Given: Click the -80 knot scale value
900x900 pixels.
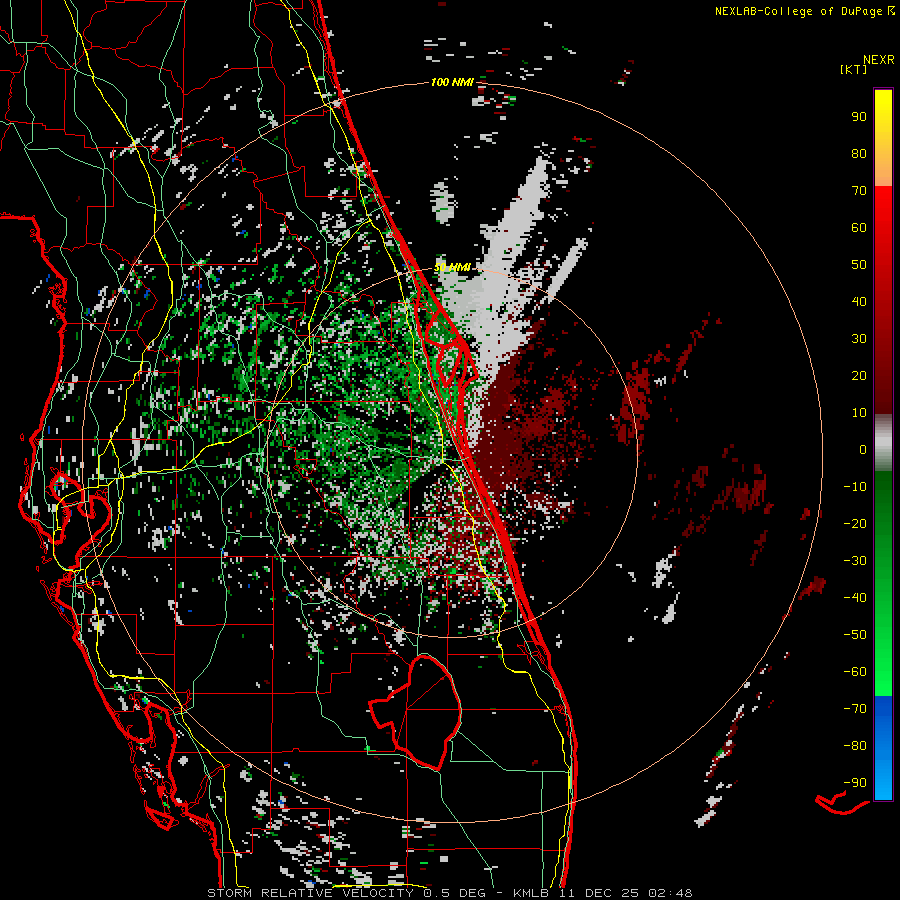Looking at the screenshot, I should [855, 746].
